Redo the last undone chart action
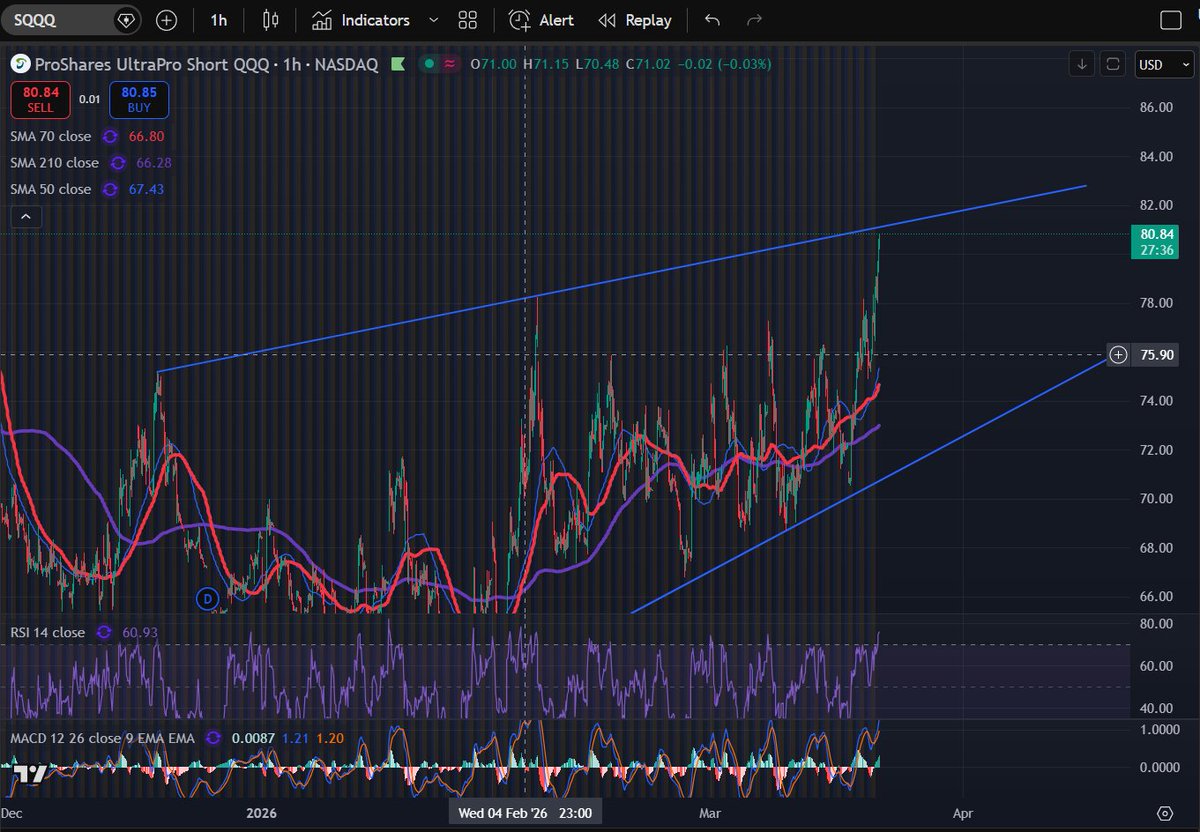Image resolution: width=1200 pixels, height=832 pixels. pyautogui.click(x=755, y=20)
